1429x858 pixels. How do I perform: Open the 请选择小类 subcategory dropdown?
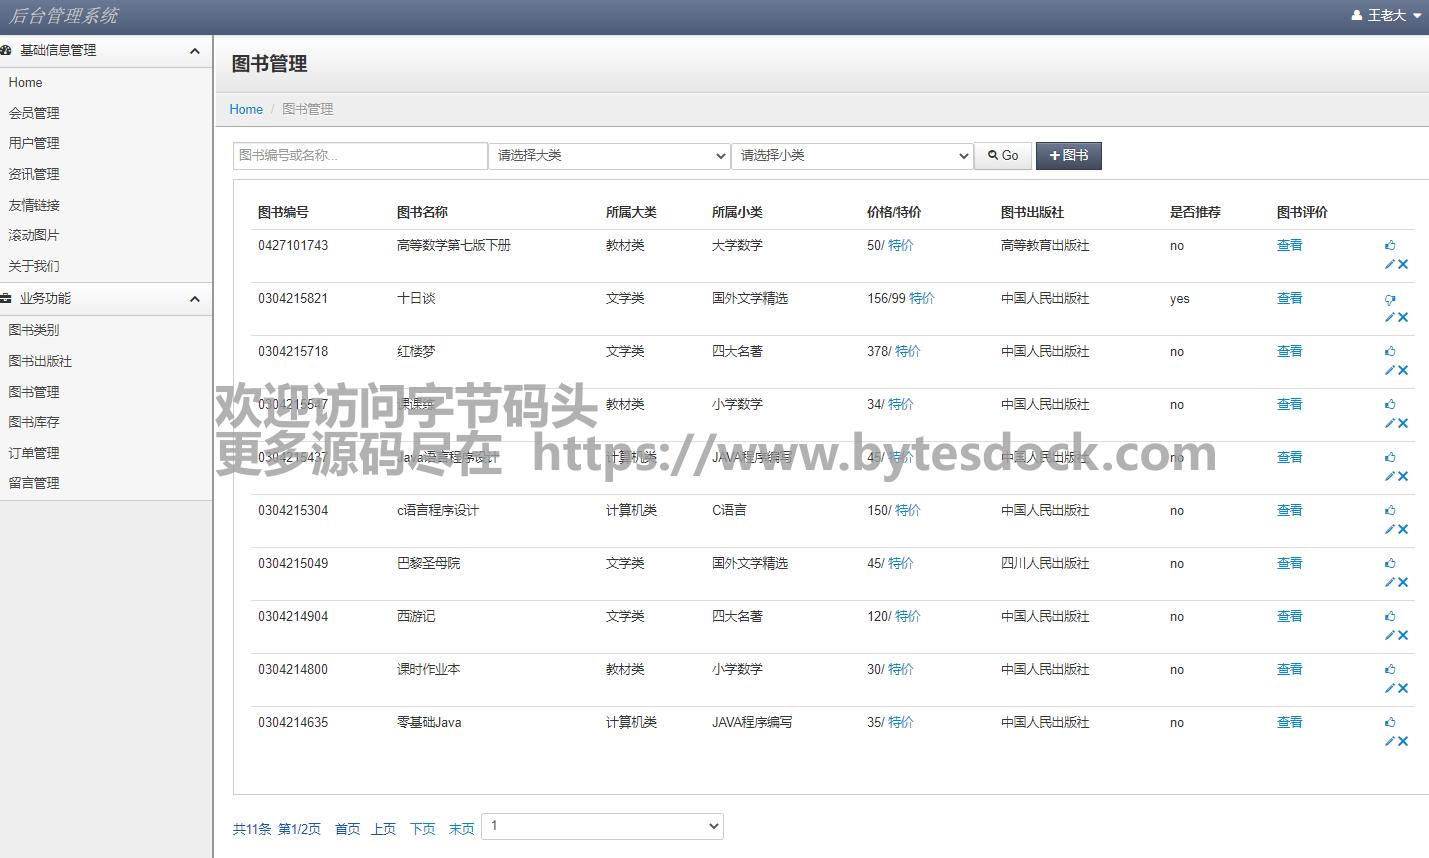852,156
